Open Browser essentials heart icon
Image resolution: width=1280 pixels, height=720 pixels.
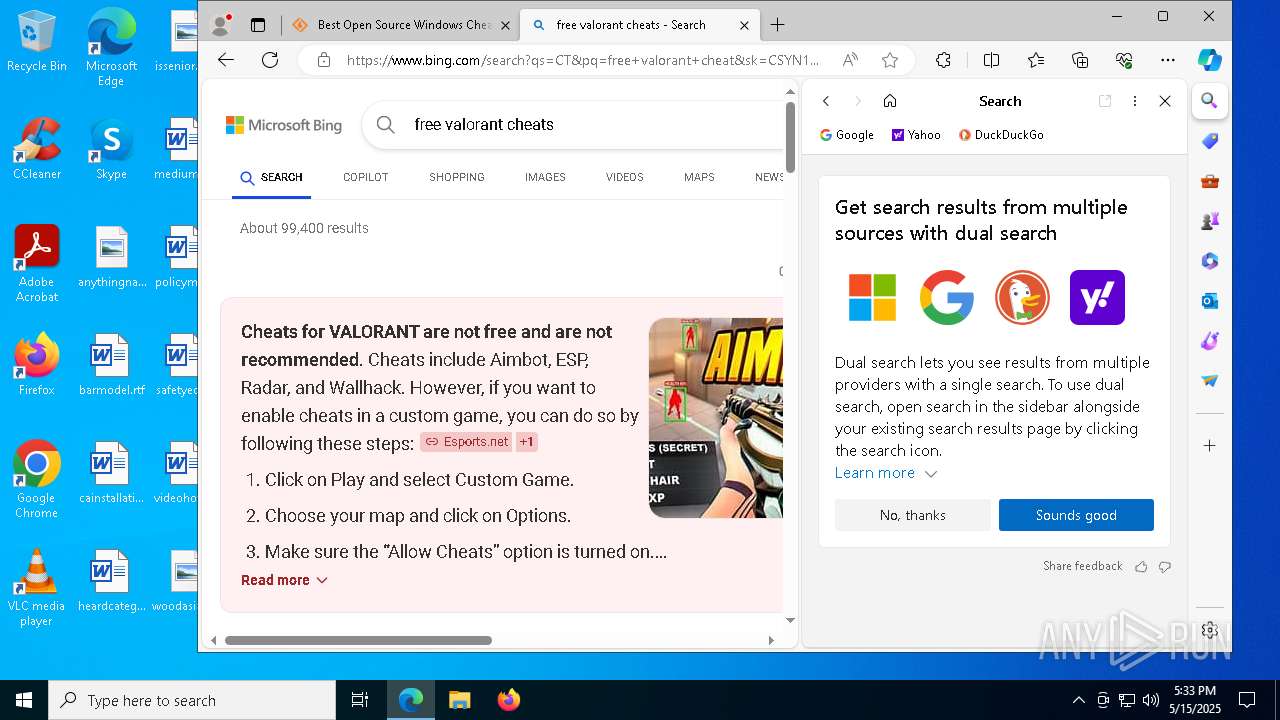coord(1124,60)
